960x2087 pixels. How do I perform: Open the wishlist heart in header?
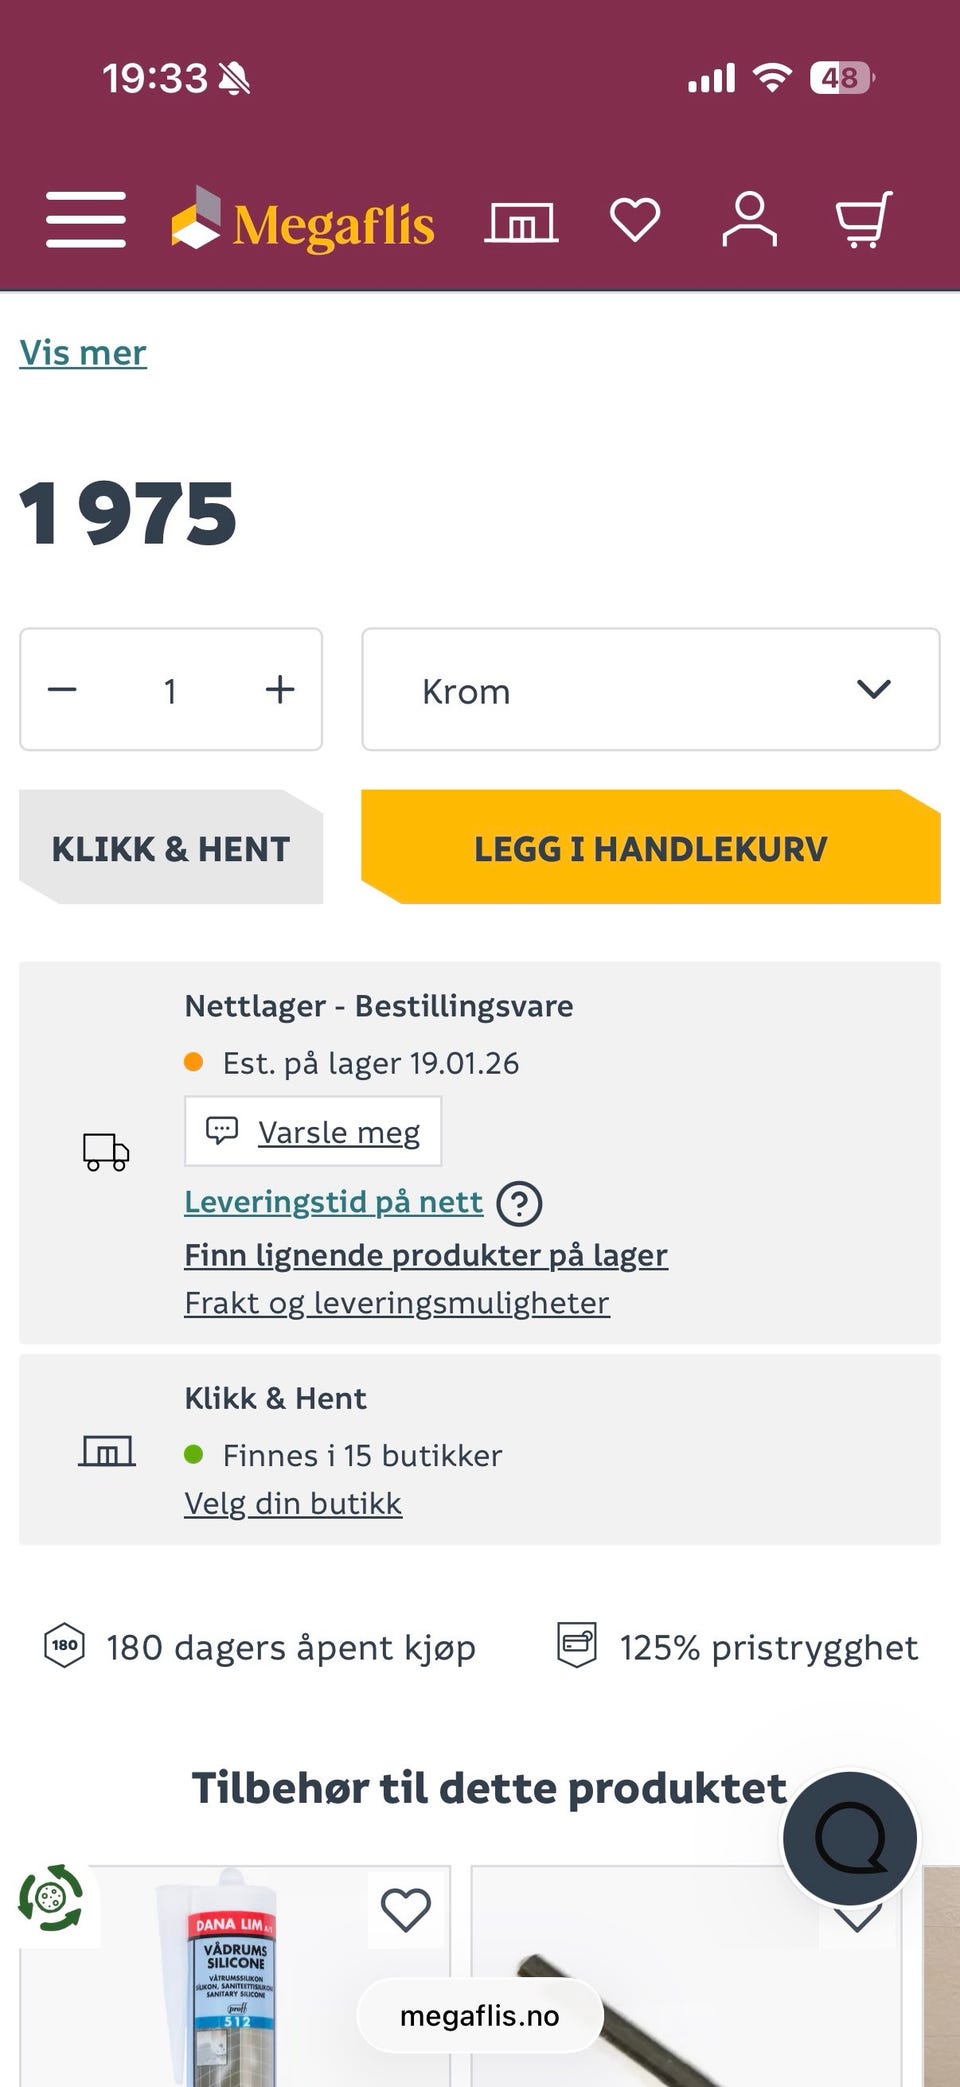coord(635,219)
